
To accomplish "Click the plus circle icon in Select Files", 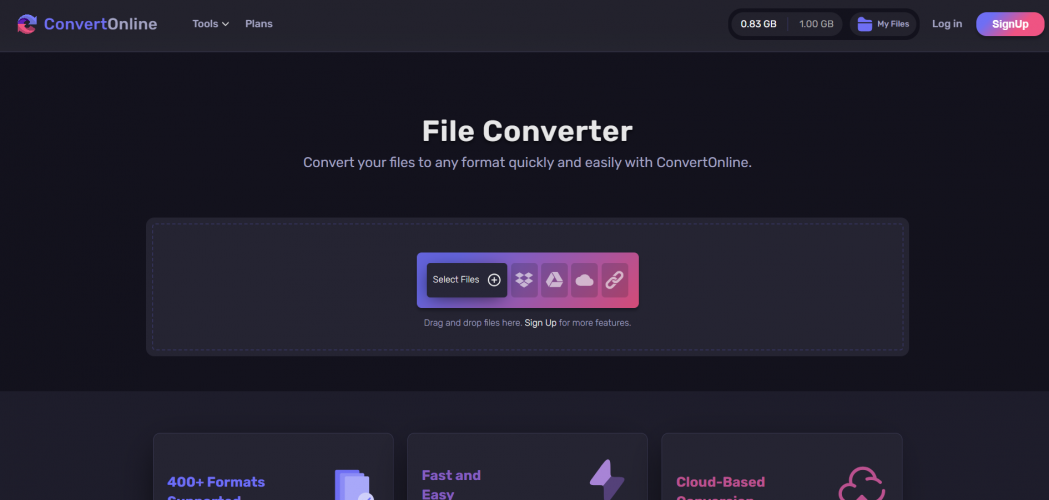I will 494,280.
